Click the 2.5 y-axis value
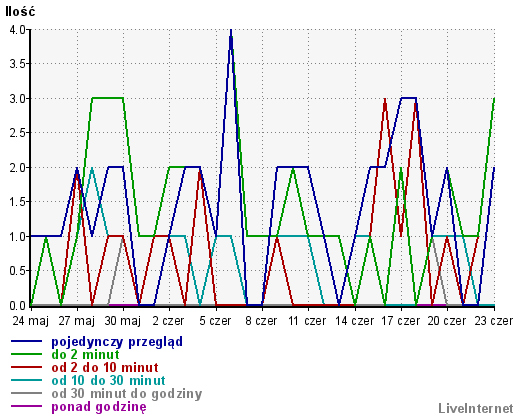Image resolution: width=520 pixels, height=418 pixels. pos(18,133)
